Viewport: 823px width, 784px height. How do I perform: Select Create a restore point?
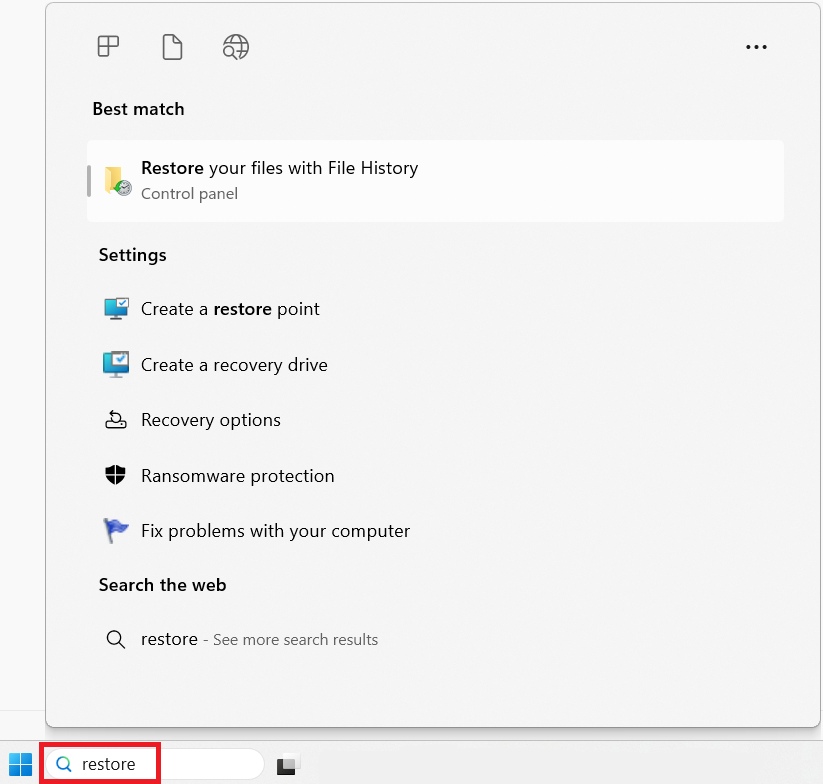click(x=230, y=308)
